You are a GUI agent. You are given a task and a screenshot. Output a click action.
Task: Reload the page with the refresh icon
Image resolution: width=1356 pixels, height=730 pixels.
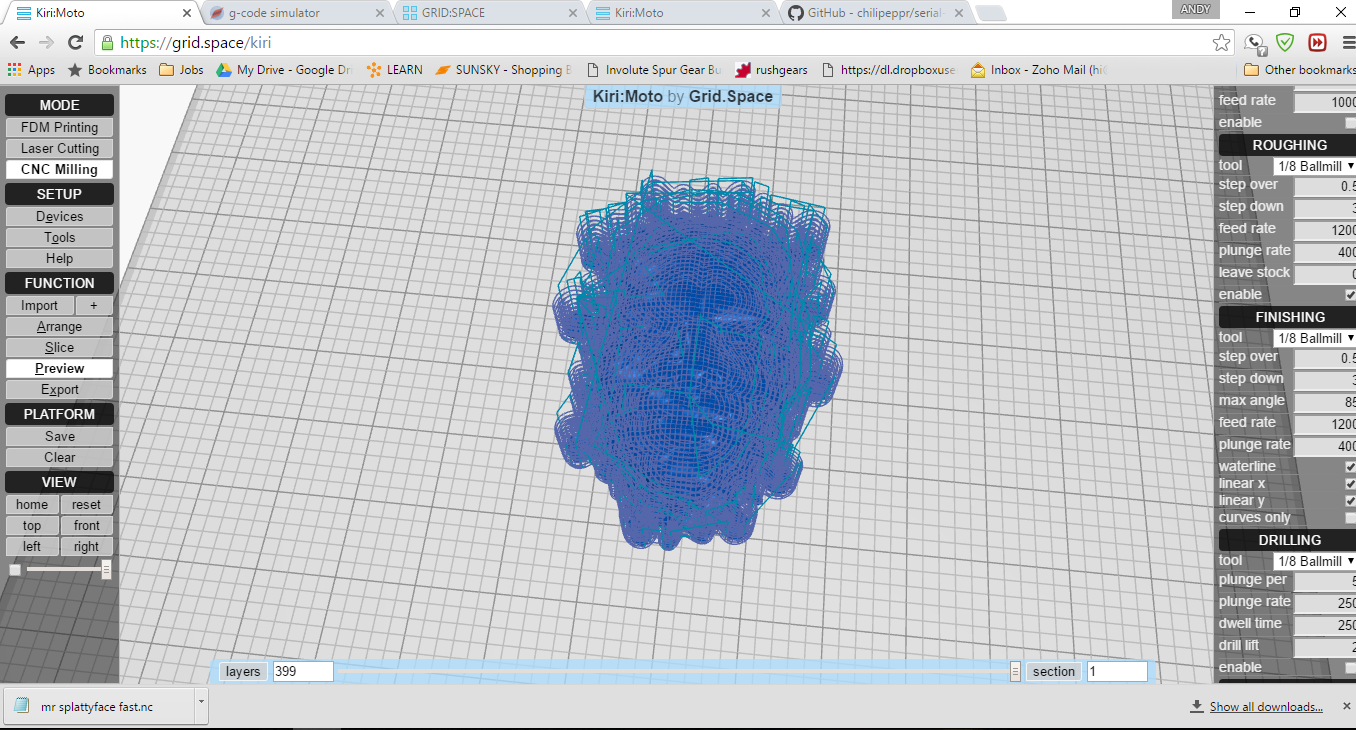75,43
